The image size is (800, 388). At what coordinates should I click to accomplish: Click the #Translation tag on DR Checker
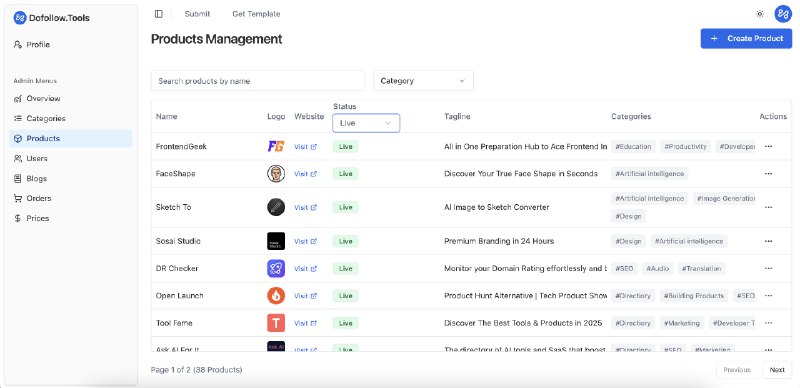(x=702, y=269)
